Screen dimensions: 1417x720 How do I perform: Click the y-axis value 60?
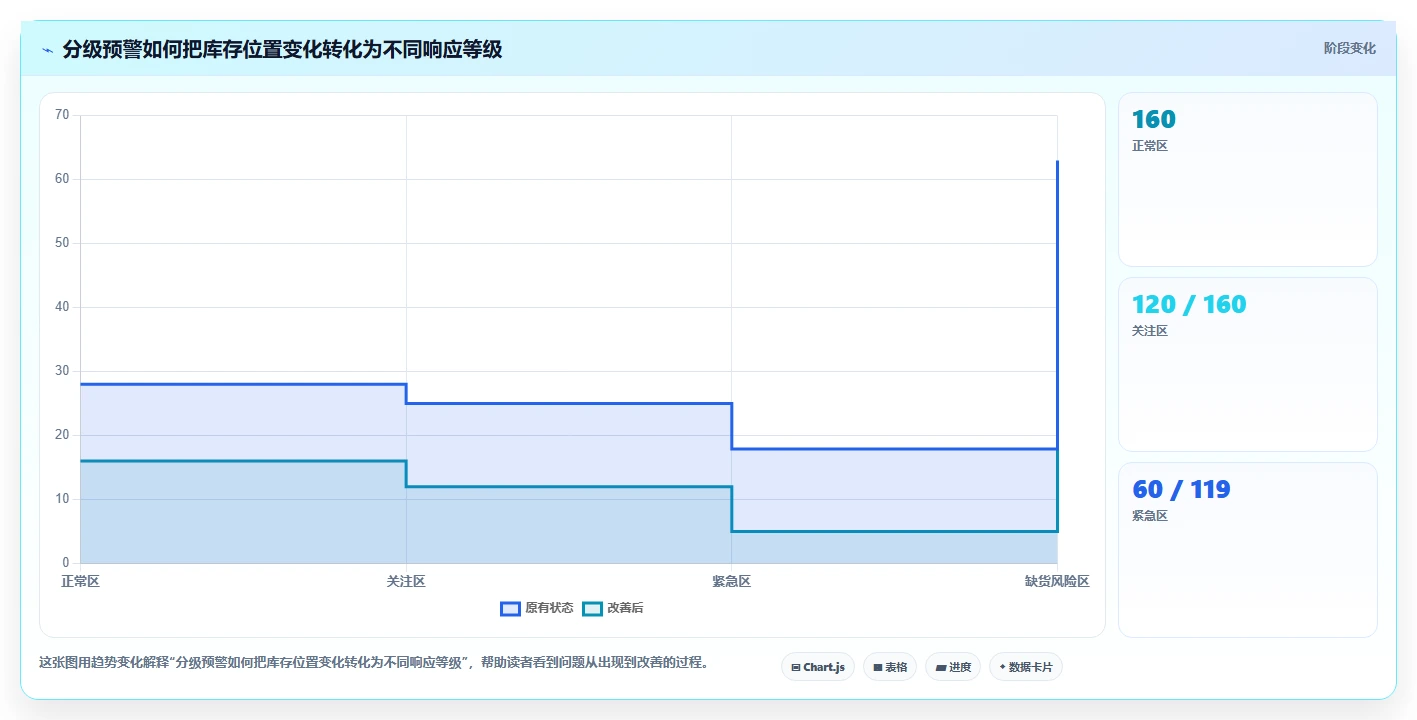pyautogui.click(x=62, y=179)
